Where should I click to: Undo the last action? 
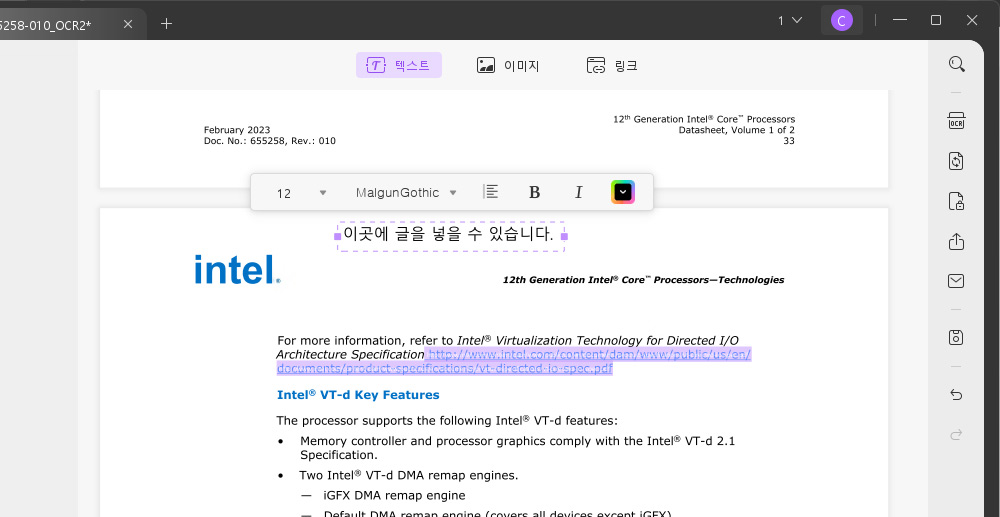pos(956,395)
